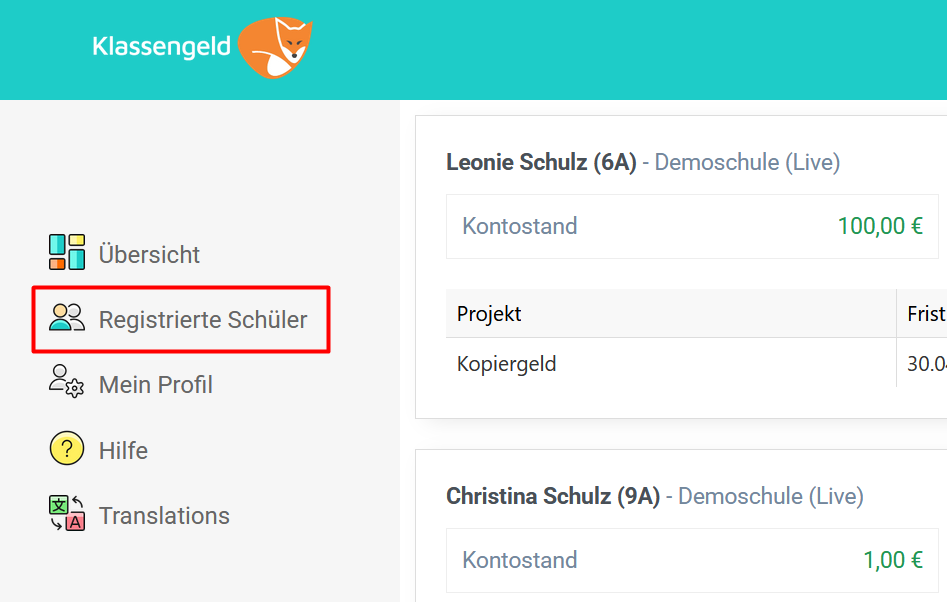Click the Mein Profil gear-person icon
947x602 pixels.
click(67, 383)
